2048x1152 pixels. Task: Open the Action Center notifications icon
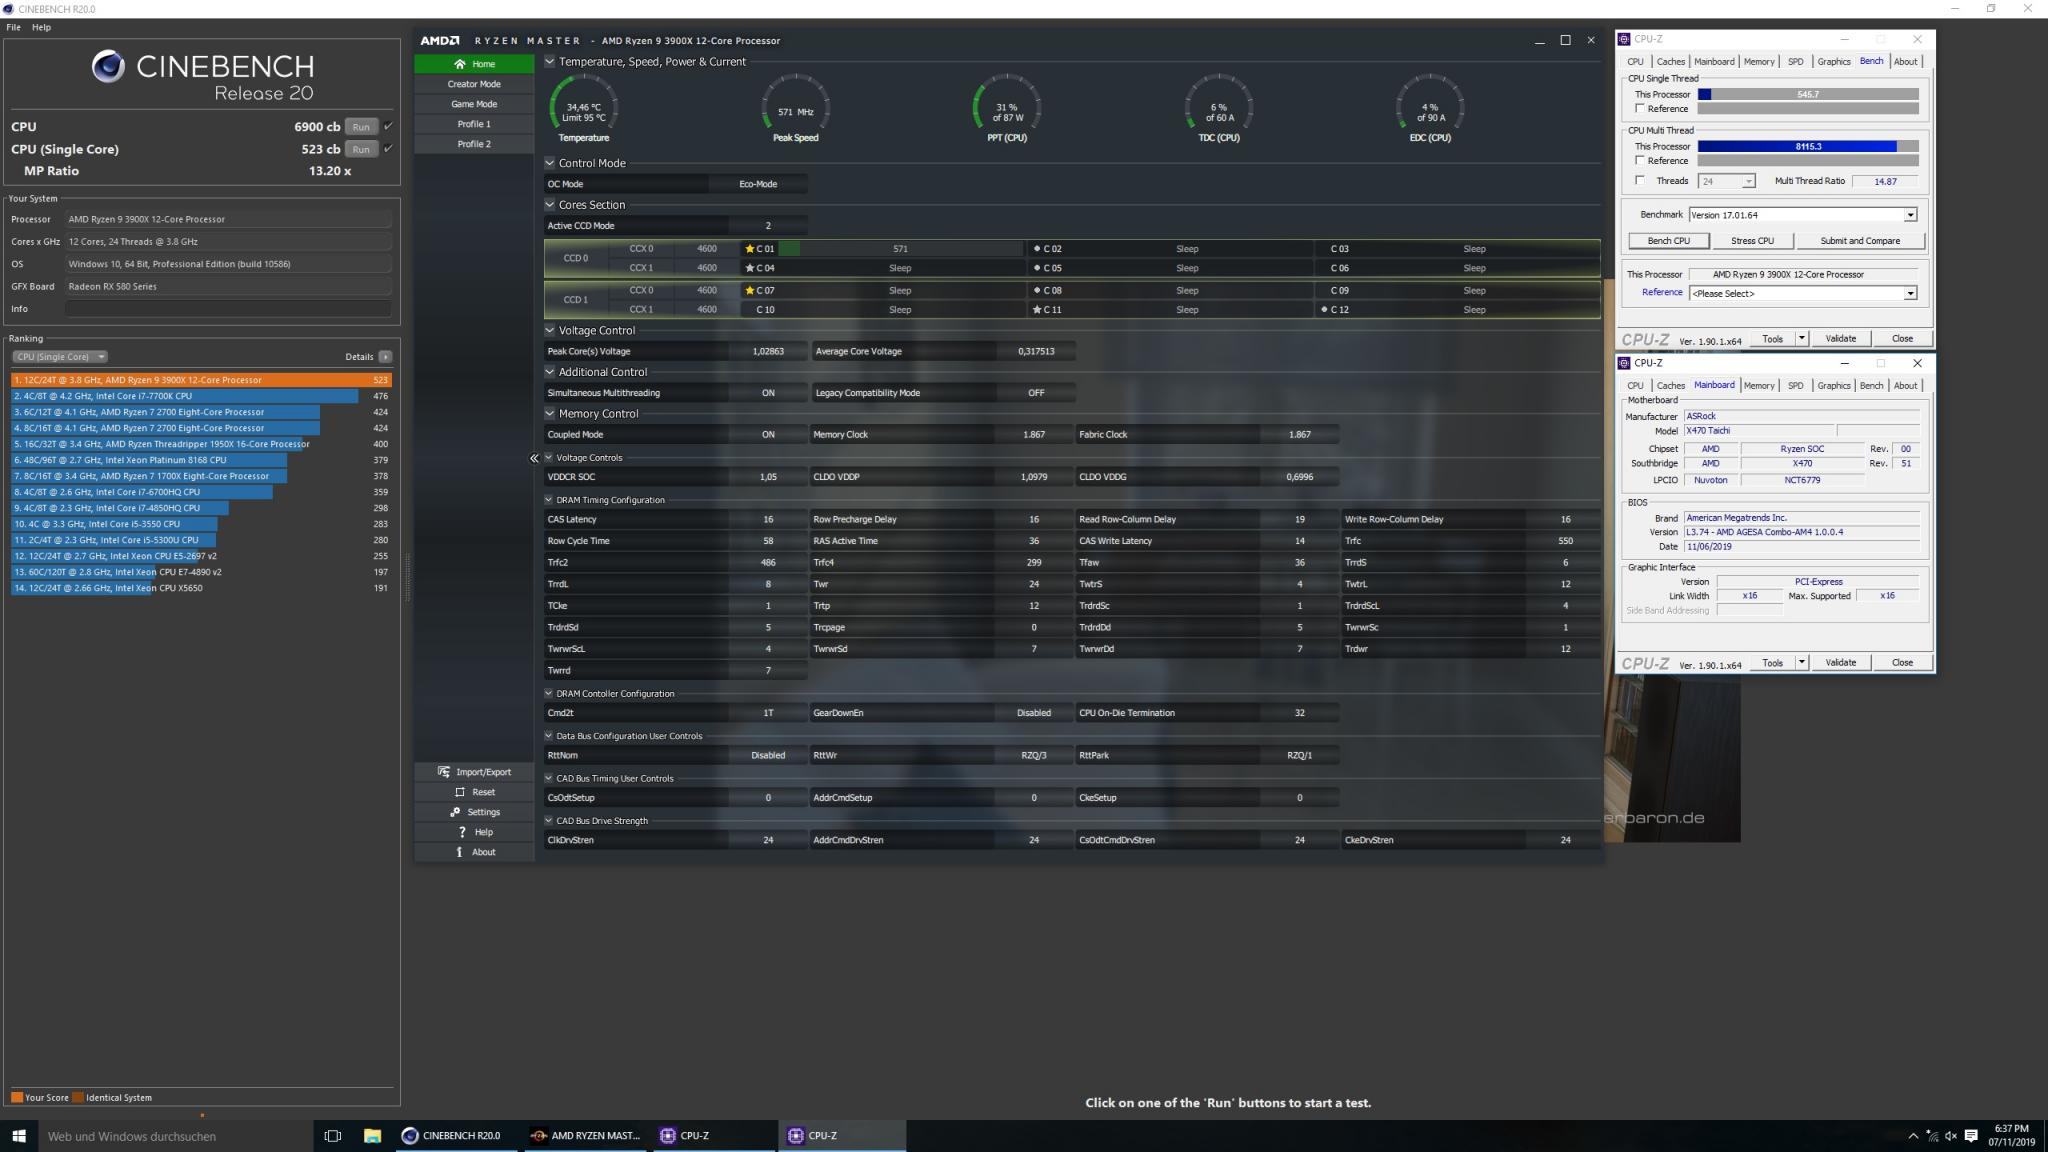pos(1971,1136)
